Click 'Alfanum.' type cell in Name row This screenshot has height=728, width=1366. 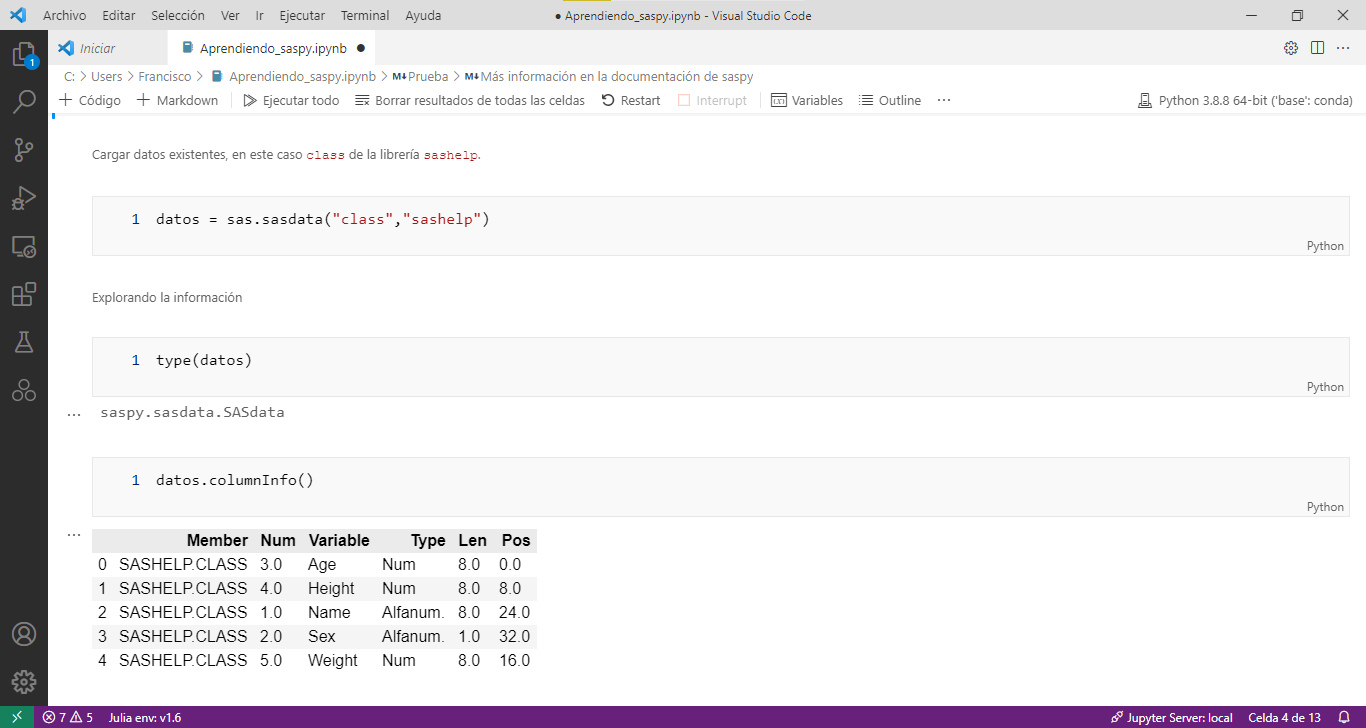click(x=413, y=612)
